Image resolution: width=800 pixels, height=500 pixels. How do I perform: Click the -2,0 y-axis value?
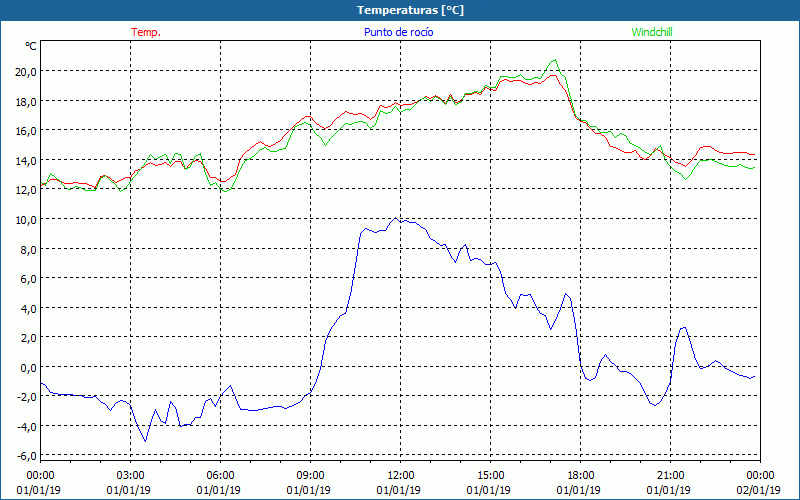coord(26,396)
